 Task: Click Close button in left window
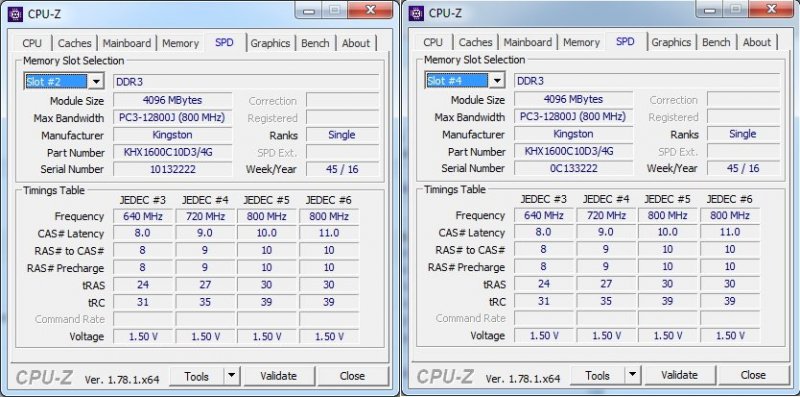click(352, 376)
